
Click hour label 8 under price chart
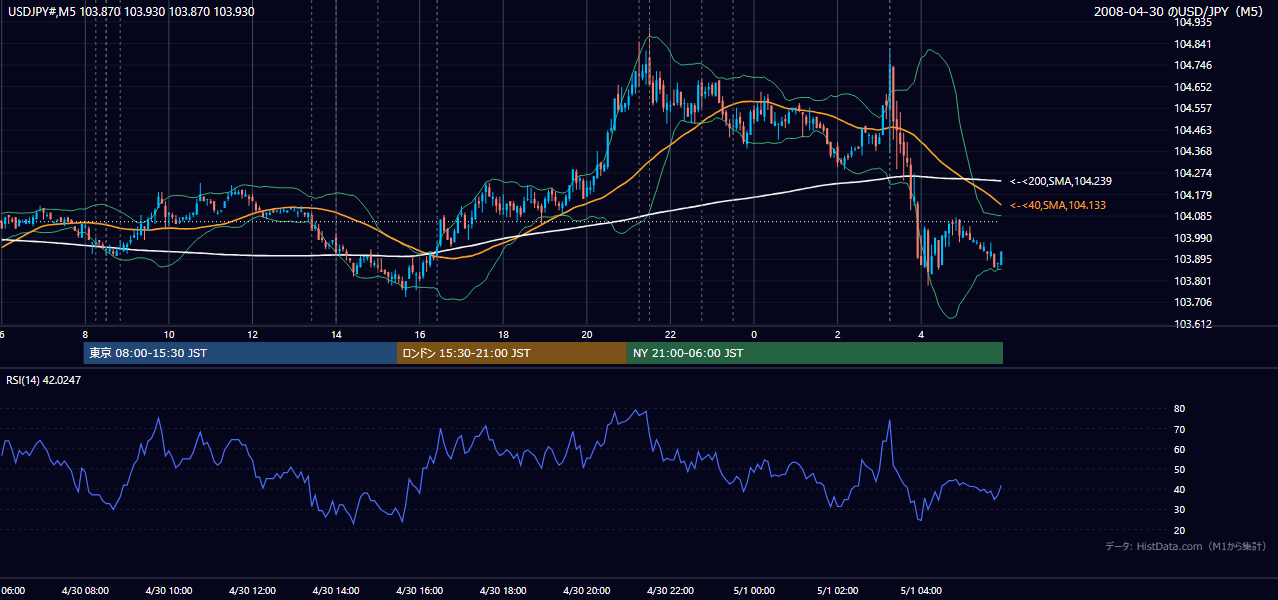point(86,334)
